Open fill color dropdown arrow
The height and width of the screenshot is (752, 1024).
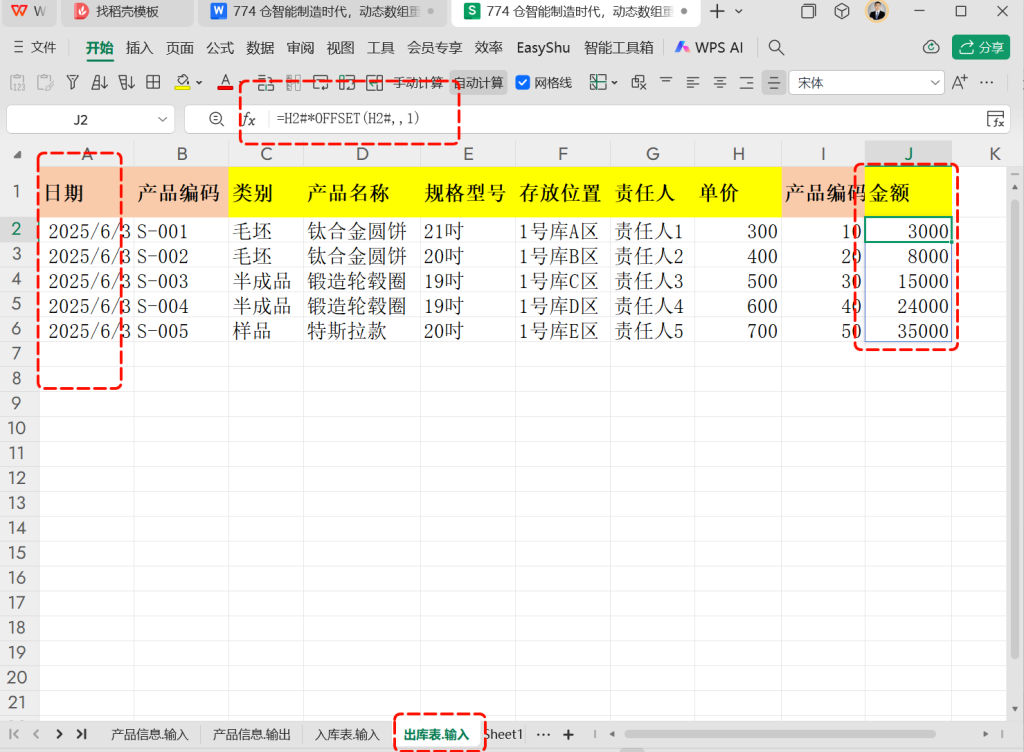(199, 83)
